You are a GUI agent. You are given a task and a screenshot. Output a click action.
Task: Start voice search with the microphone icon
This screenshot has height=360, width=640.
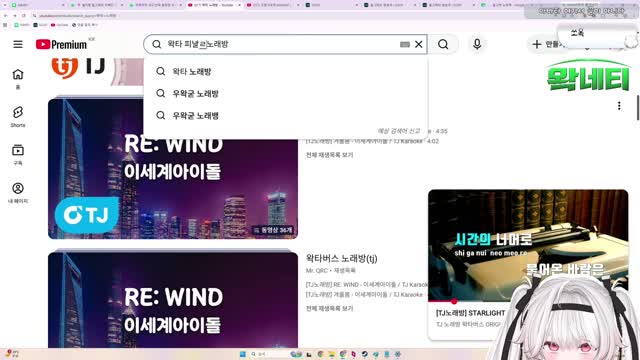tap(477, 44)
